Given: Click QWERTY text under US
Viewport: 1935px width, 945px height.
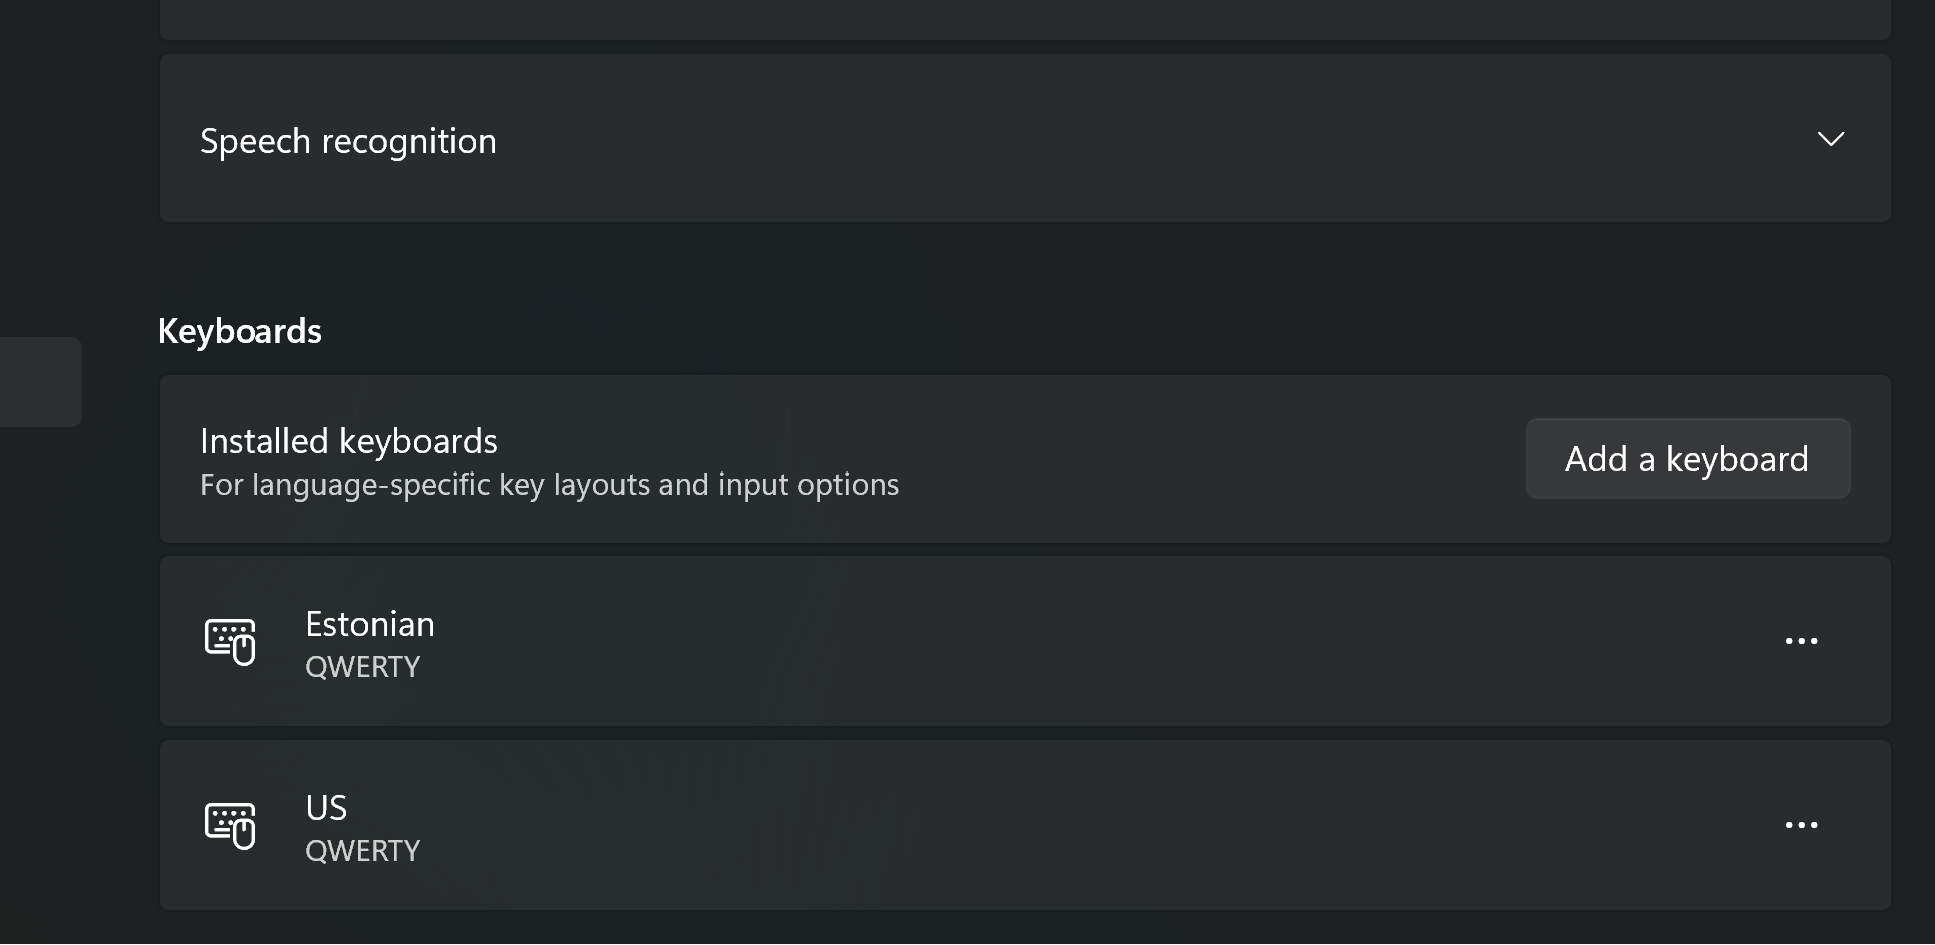Looking at the screenshot, I should (x=362, y=851).
